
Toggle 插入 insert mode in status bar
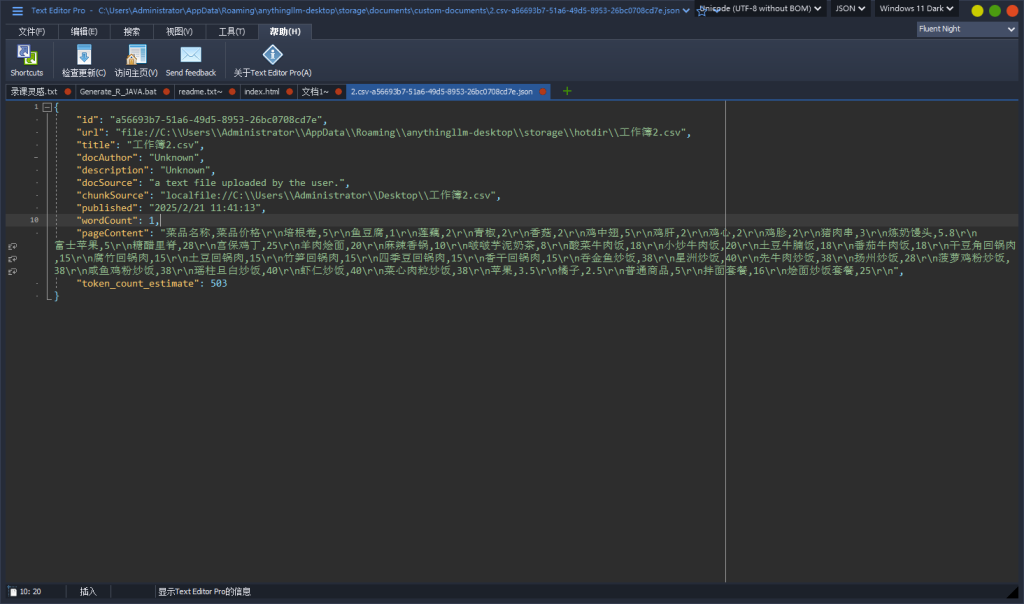(88, 591)
